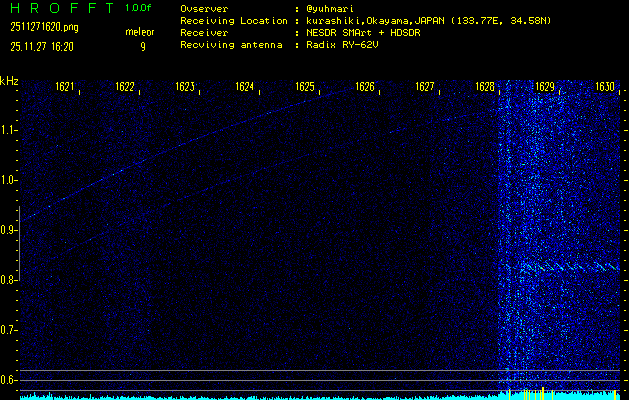Click the 1.0 kHz axis label

[x=7, y=181]
